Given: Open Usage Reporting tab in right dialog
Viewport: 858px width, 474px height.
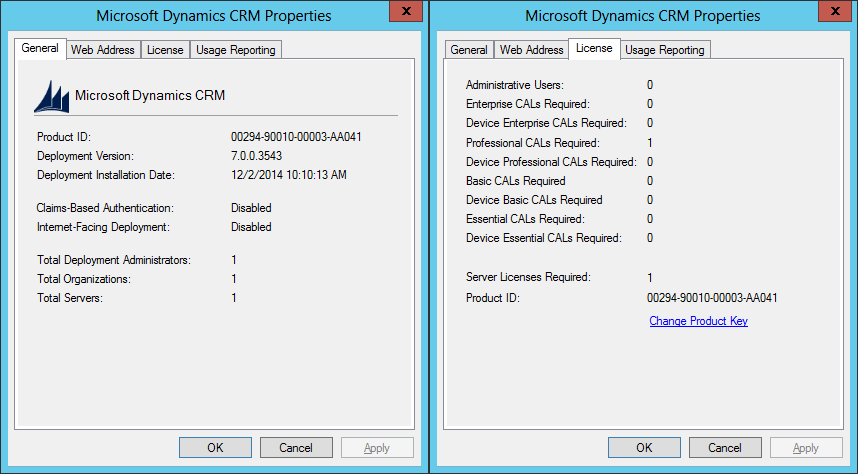Looking at the screenshot, I should [665, 50].
